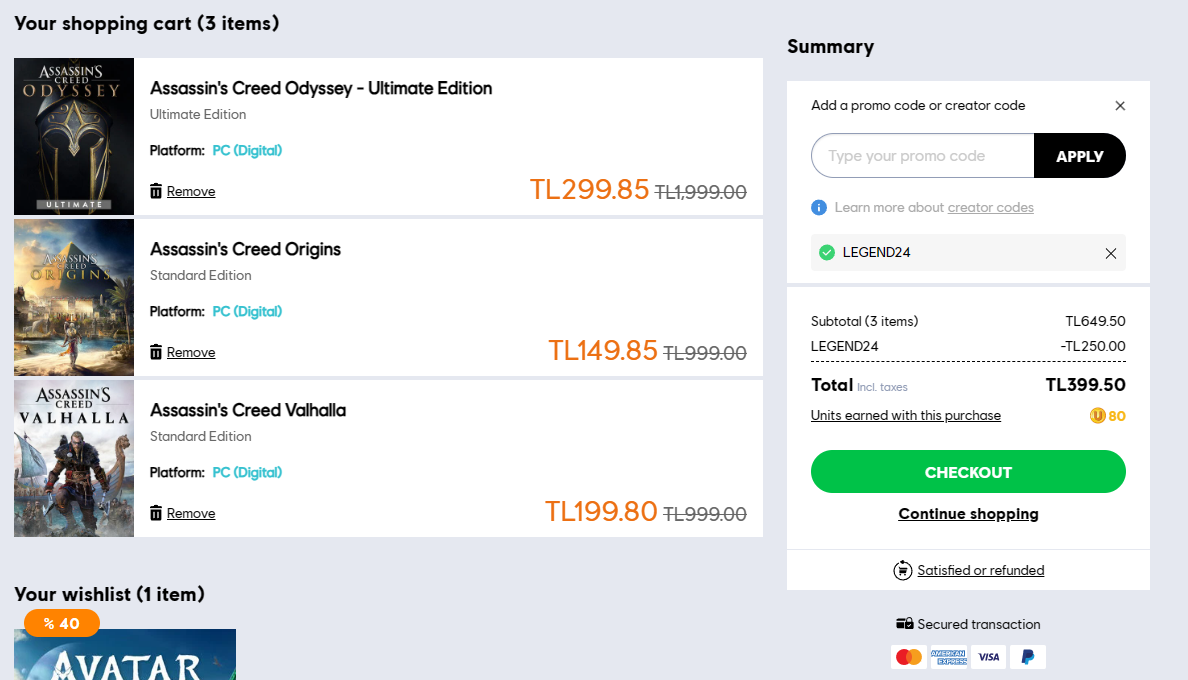Image resolution: width=1188 pixels, height=680 pixels.
Task: Click the Mastercard payment icon
Action: coord(908,657)
